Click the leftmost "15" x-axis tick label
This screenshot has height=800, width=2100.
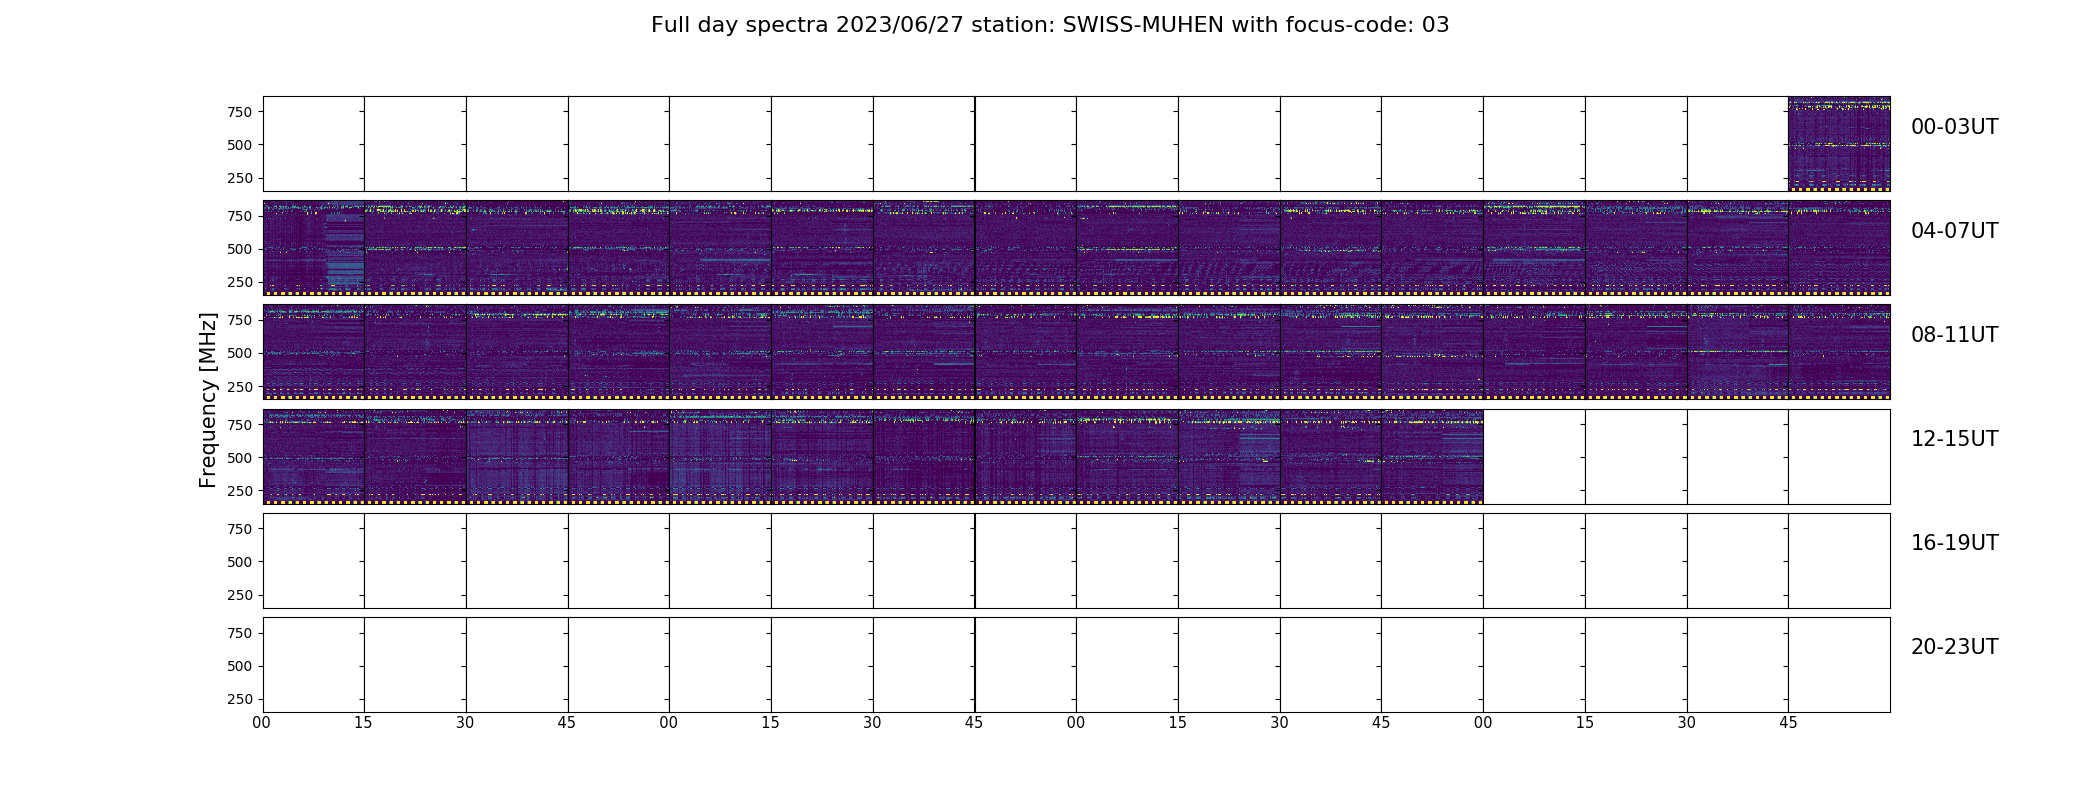tap(363, 723)
